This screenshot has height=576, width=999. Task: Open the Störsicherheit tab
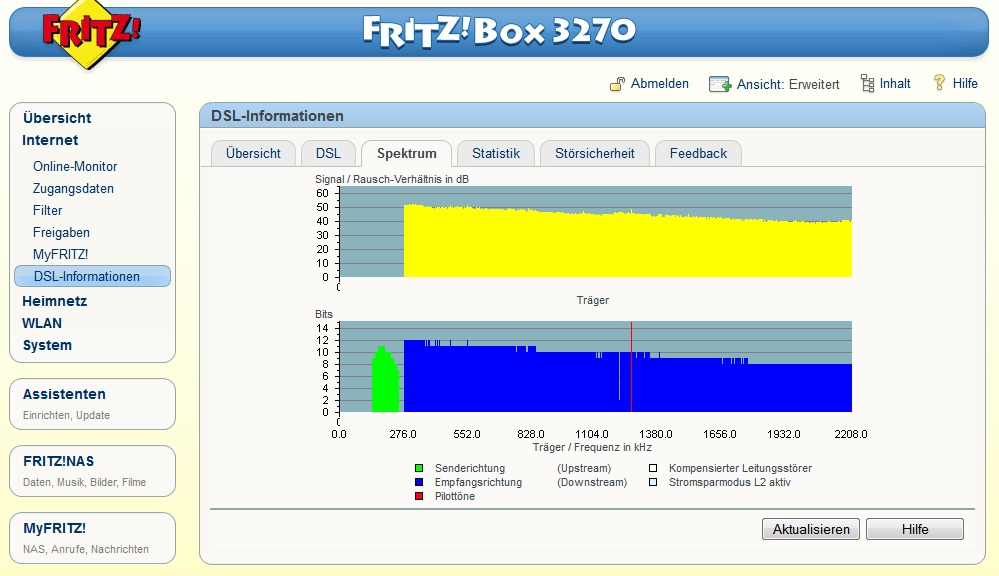(594, 154)
